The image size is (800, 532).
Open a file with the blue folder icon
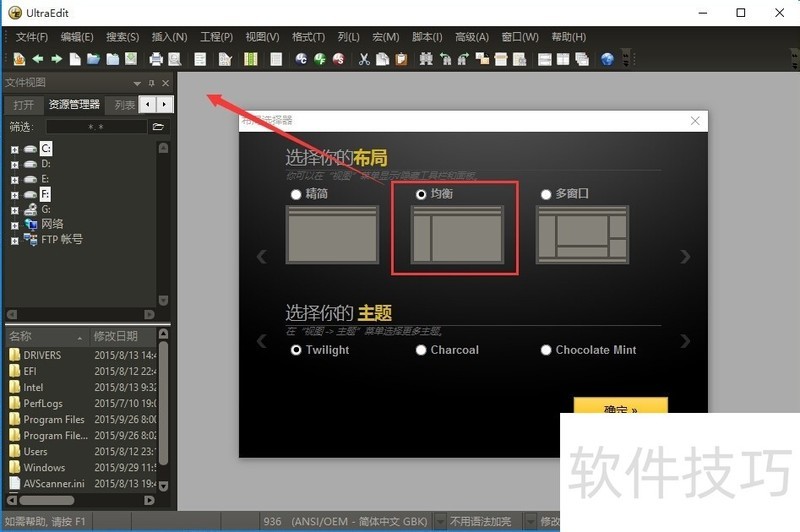pos(93,59)
